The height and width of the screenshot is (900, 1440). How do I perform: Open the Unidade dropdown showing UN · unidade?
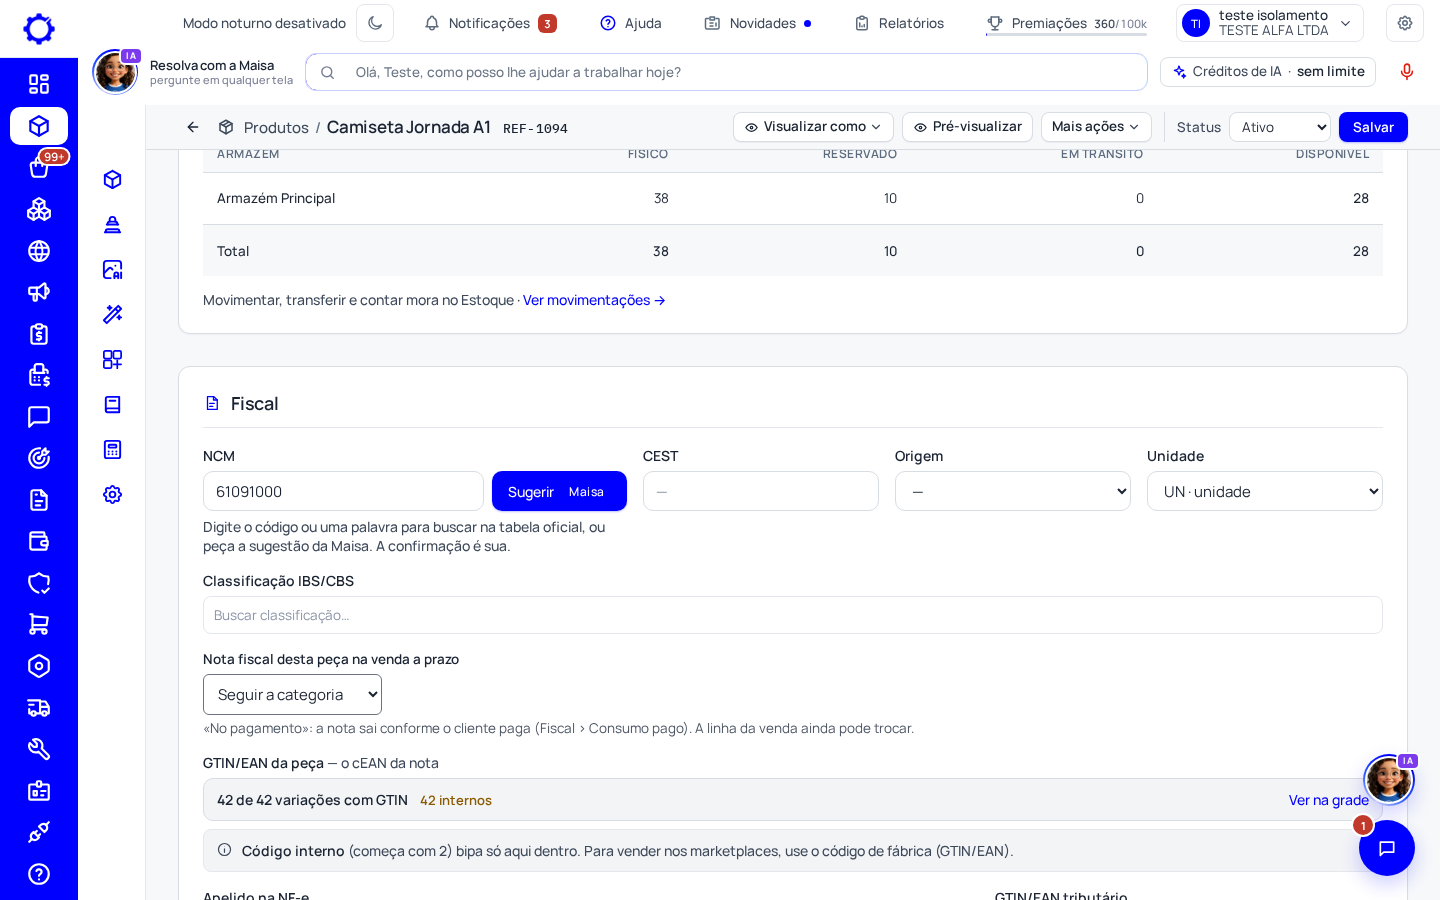tap(1265, 491)
